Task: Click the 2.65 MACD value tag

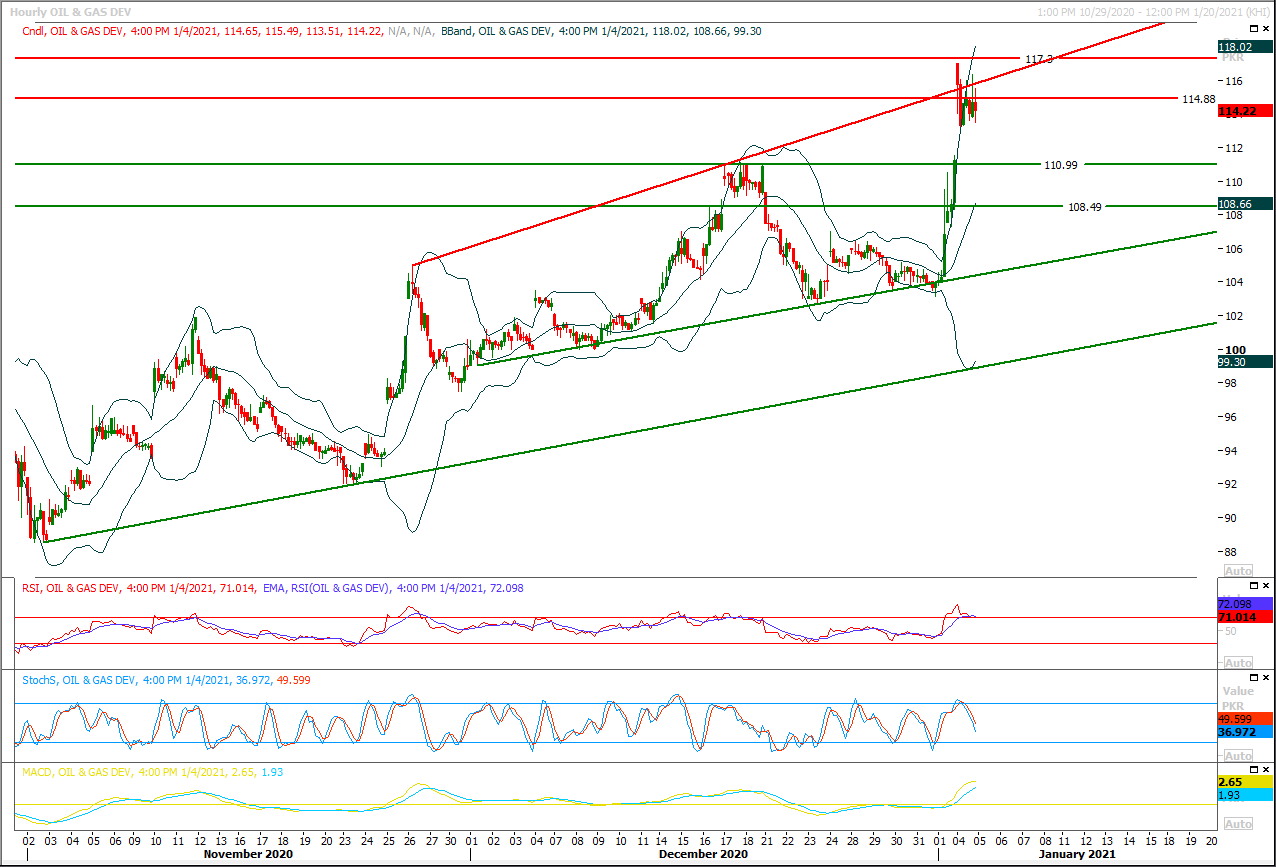Action: pyautogui.click(x=1245, y=781)
